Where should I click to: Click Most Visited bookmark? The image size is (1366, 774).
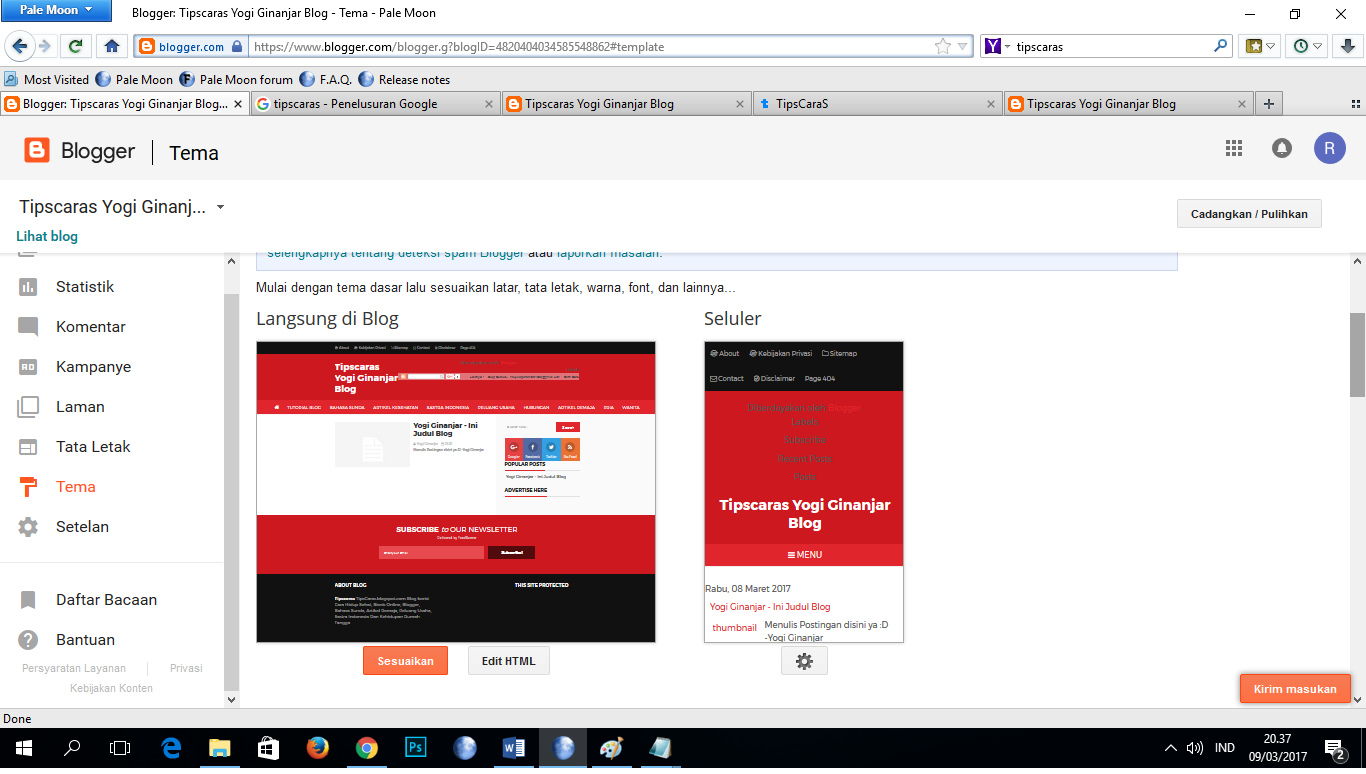tap(47, 79)
